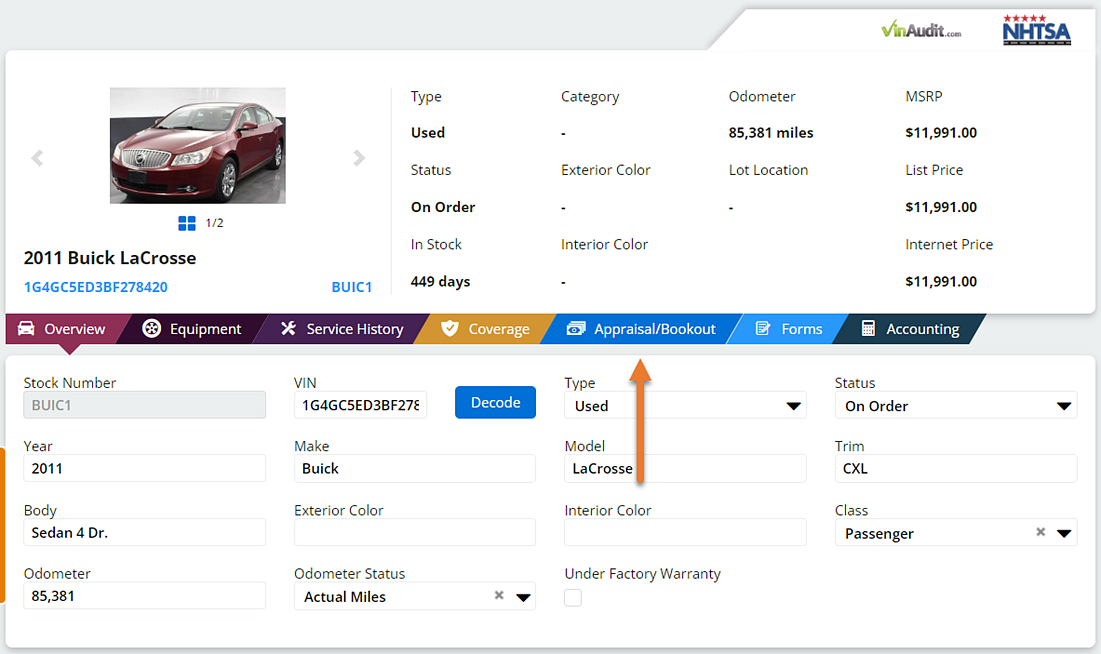This screenshot has height=654, width=1101.
Task: Clear the Class field using its X
Action: (1040, 532)
